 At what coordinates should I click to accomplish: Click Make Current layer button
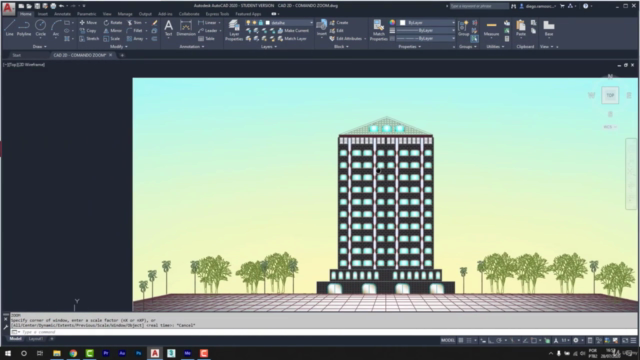[293, 31]
